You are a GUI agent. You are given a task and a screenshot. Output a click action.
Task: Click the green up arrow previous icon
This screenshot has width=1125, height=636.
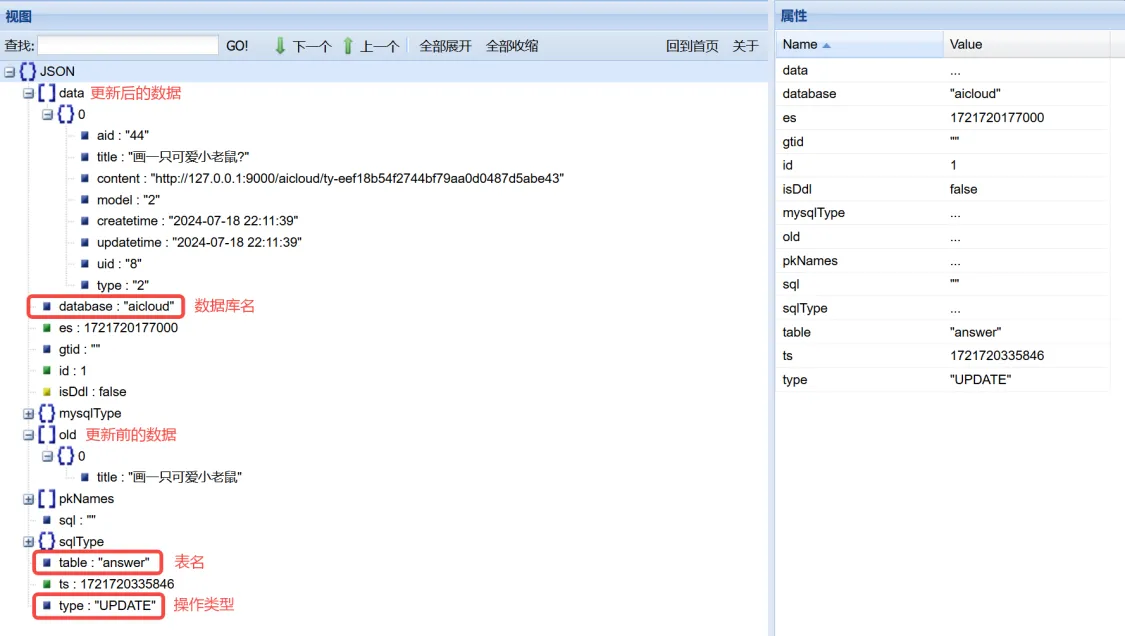click(348, 46)
